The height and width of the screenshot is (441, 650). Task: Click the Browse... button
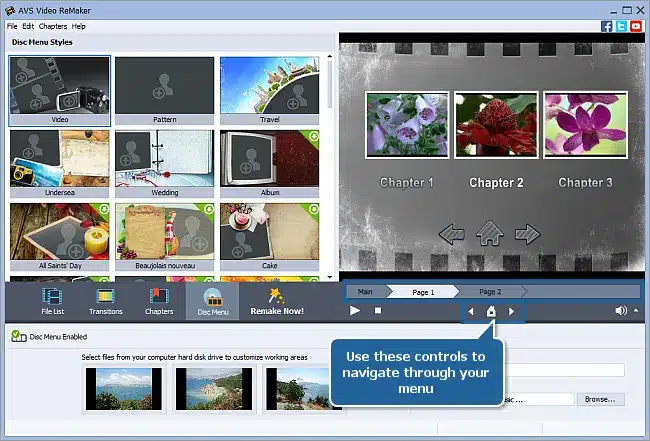(600, 399)
